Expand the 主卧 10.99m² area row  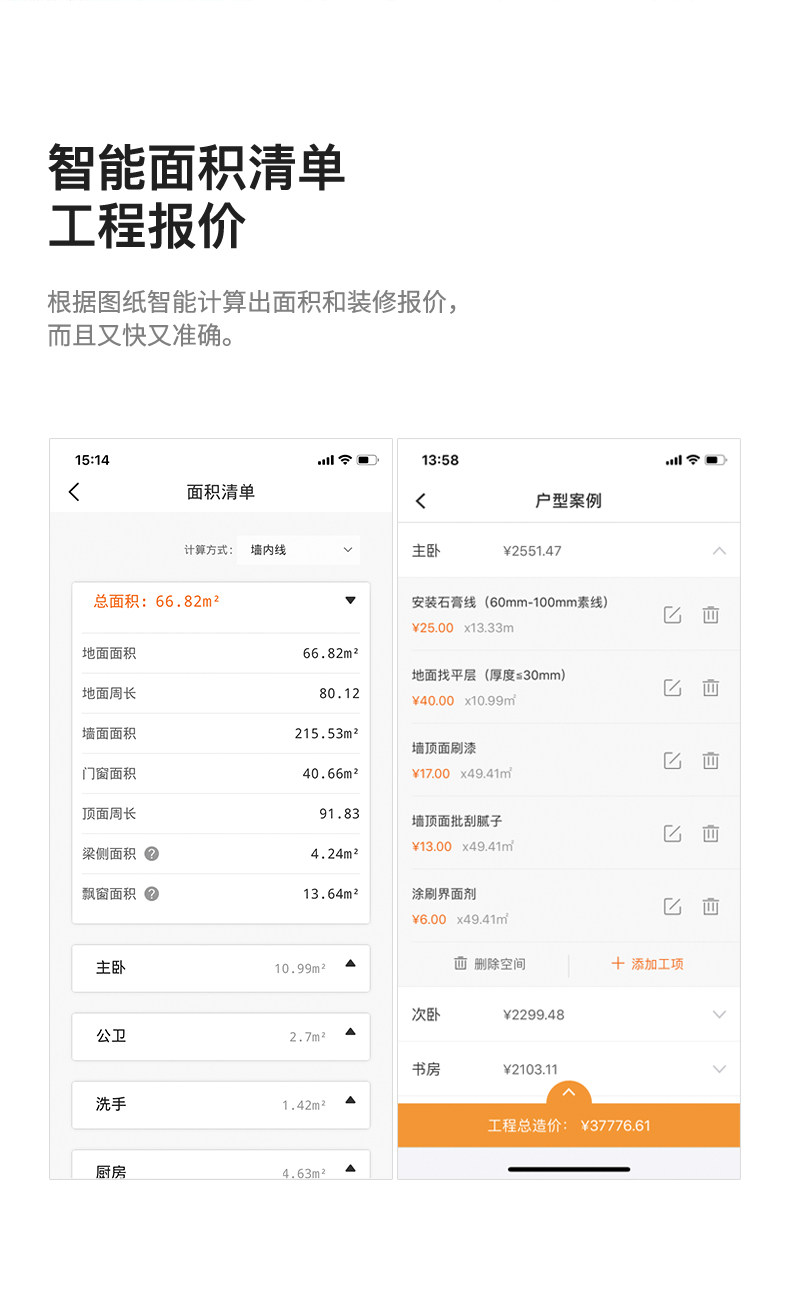coord(221,968)
